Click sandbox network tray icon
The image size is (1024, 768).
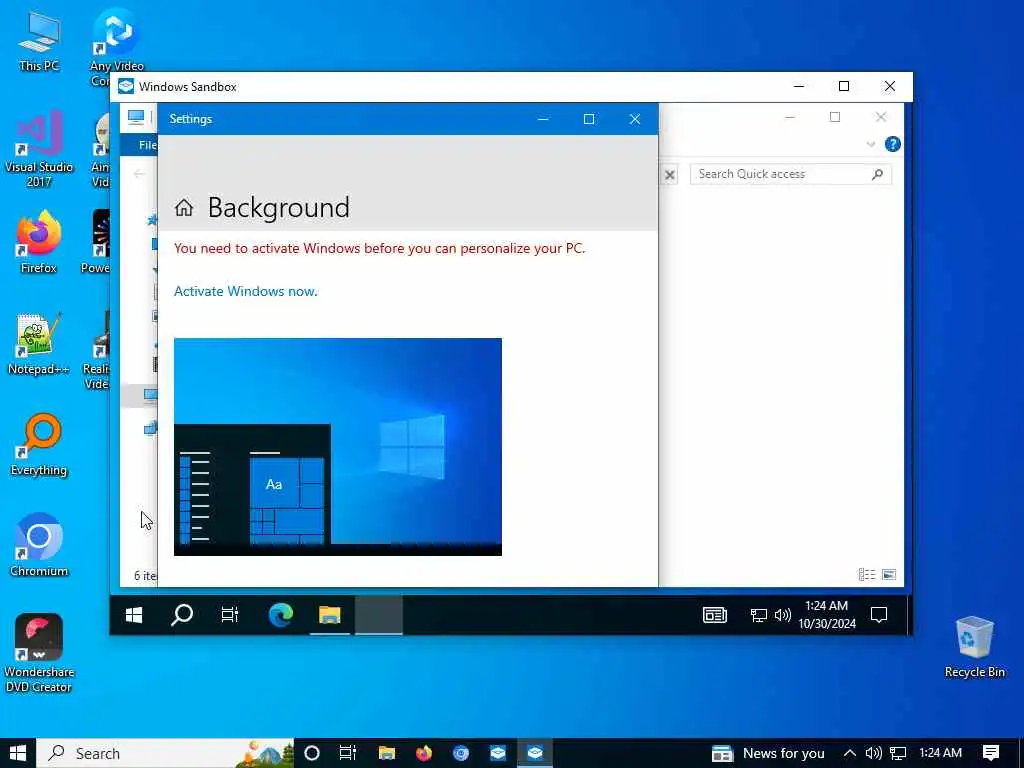pos(758,615)
